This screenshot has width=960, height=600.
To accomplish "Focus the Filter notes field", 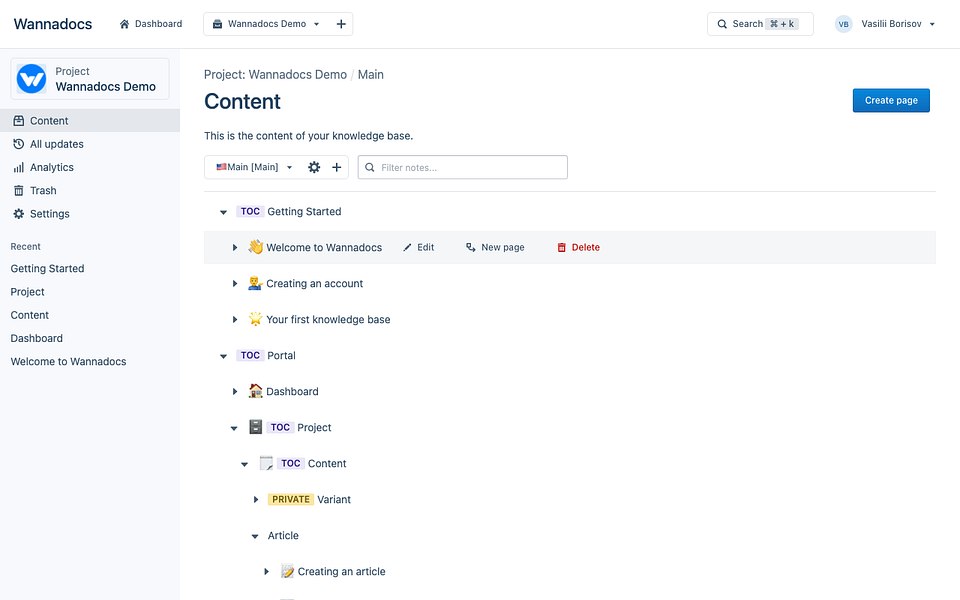I will pyautogui.click(x=463, y=167).
